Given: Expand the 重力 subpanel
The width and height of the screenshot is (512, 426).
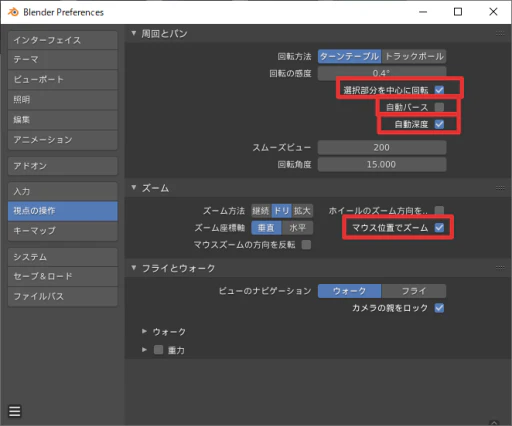Looking at the screenshot, I should (x=144, y=350).
